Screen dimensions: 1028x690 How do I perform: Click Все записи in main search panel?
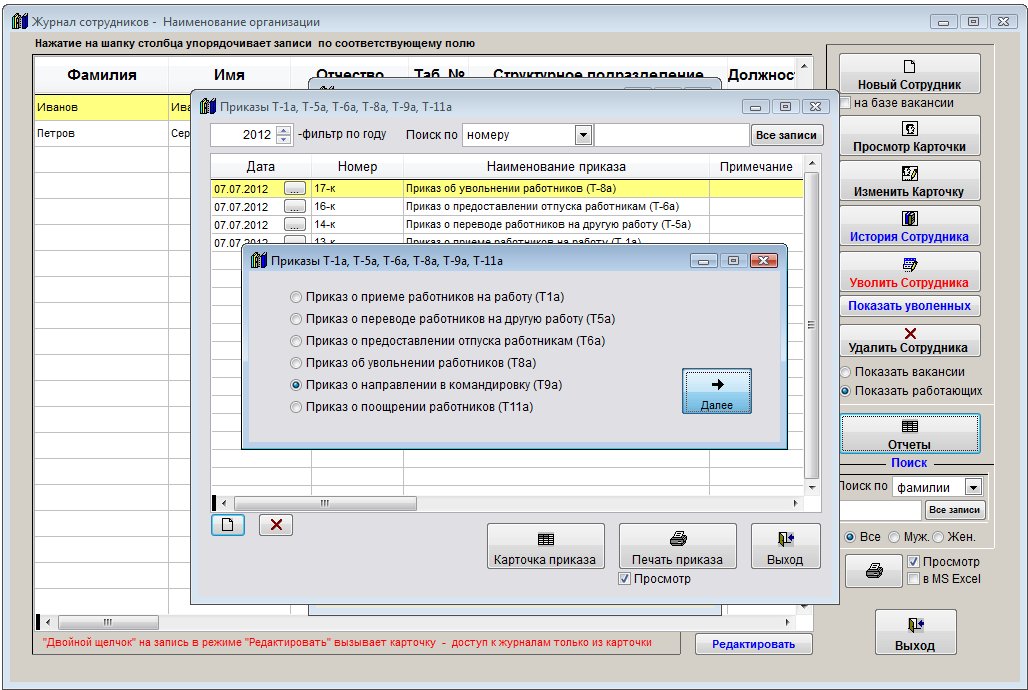[x=955, y=510]
